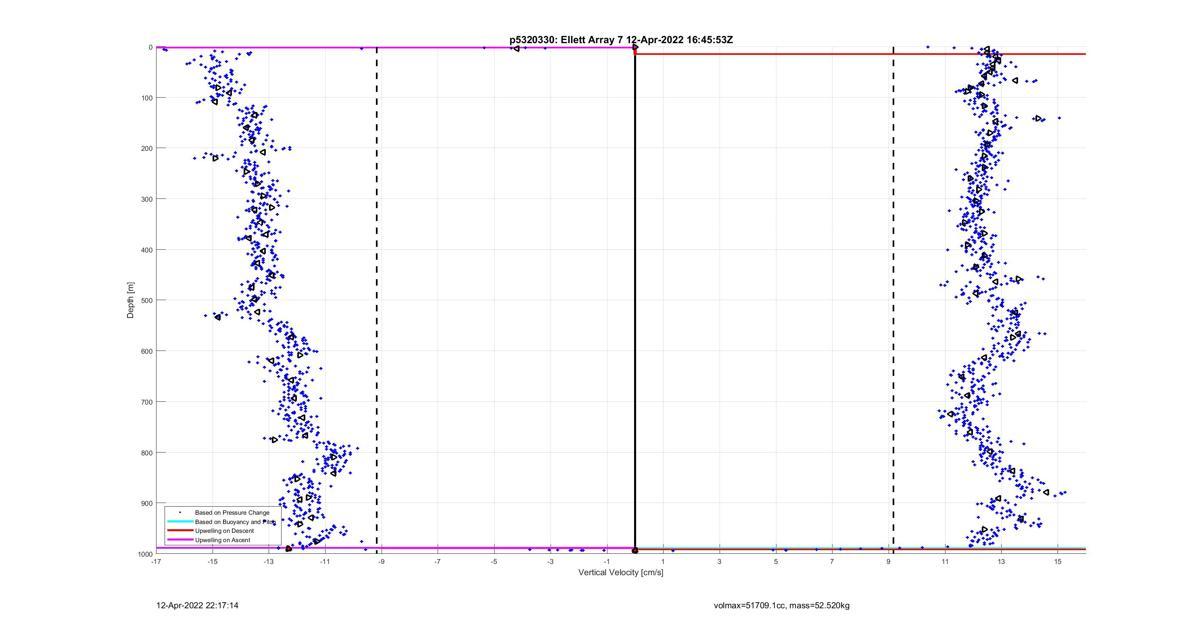This screenshot has width=1200, height=622.
Task: Click the timestamp '12-Apr-2022 22:17:14'
Action: pos(197,605)
